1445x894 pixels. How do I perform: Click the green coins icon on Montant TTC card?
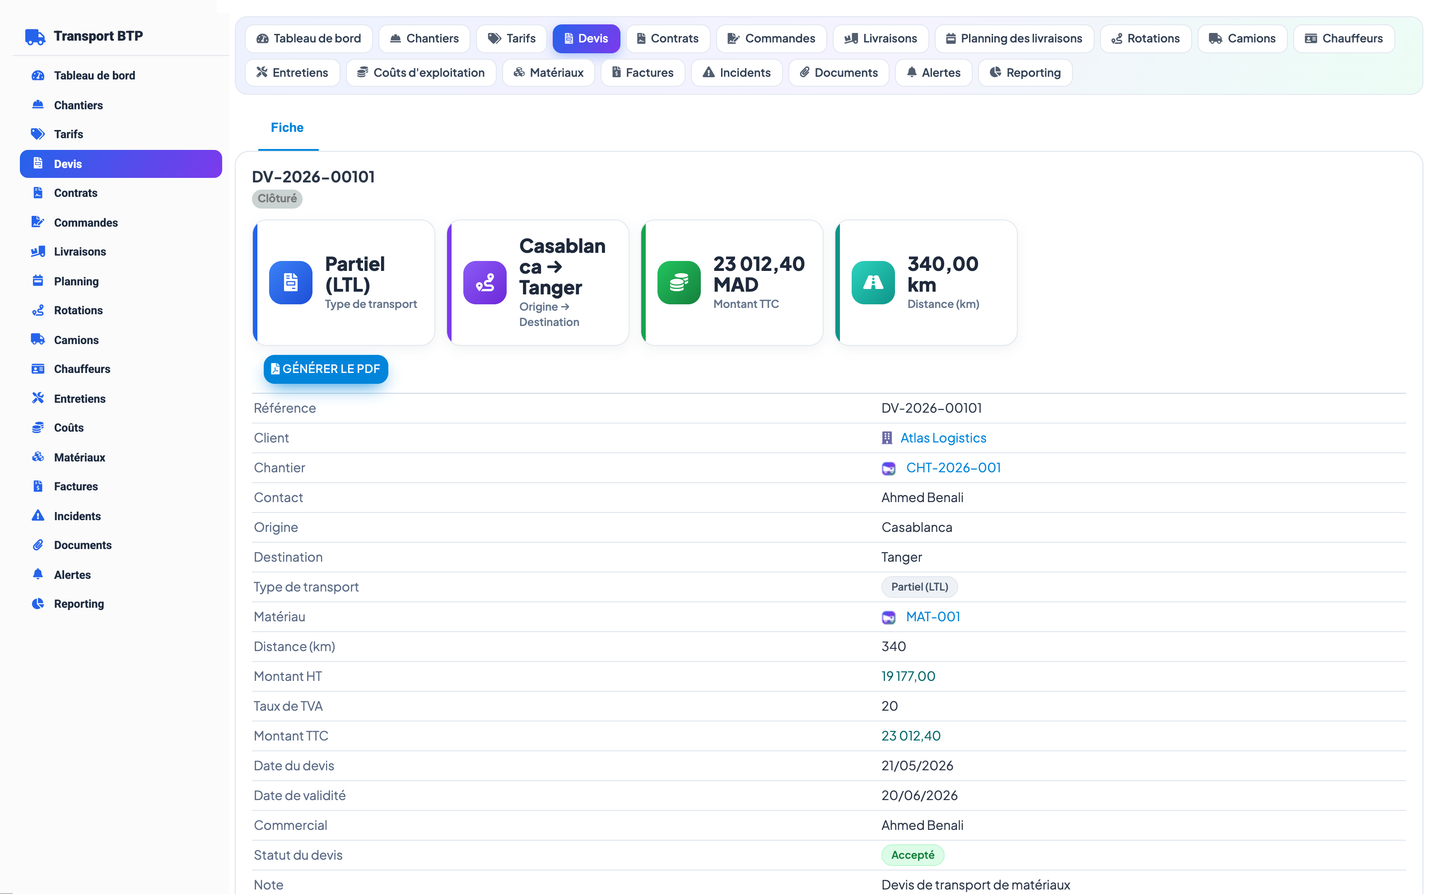679,283
